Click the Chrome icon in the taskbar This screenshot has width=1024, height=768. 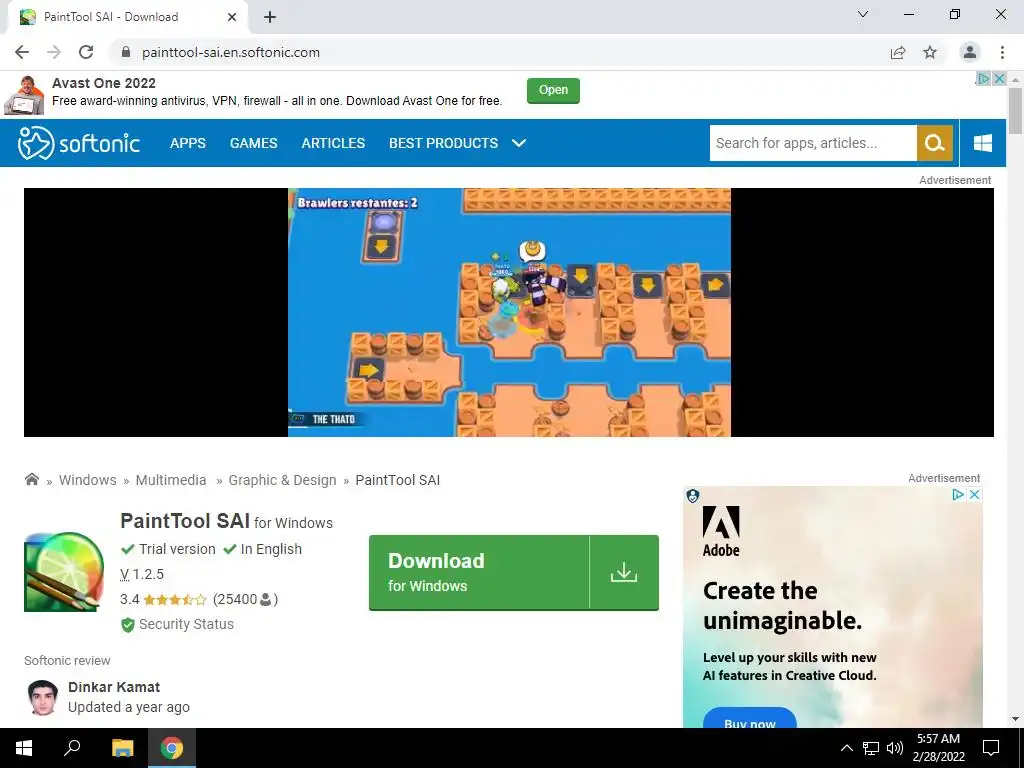172,748
